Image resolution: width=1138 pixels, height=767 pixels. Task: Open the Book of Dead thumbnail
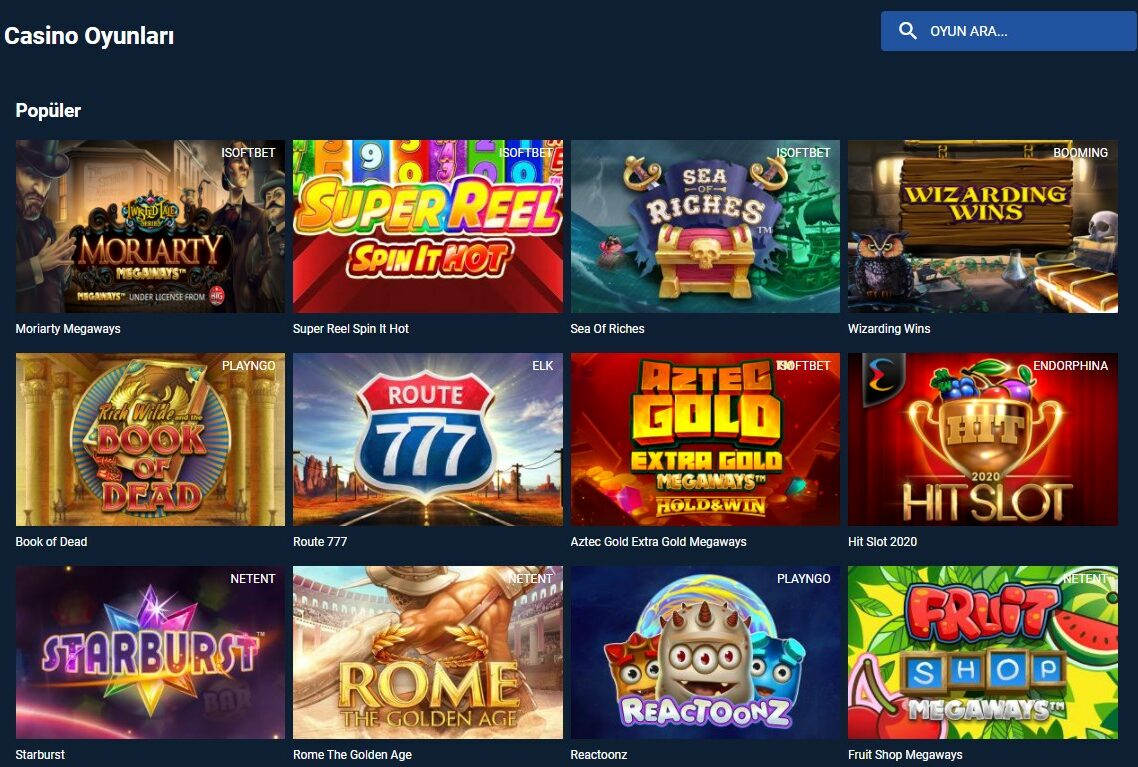(150, 440)
